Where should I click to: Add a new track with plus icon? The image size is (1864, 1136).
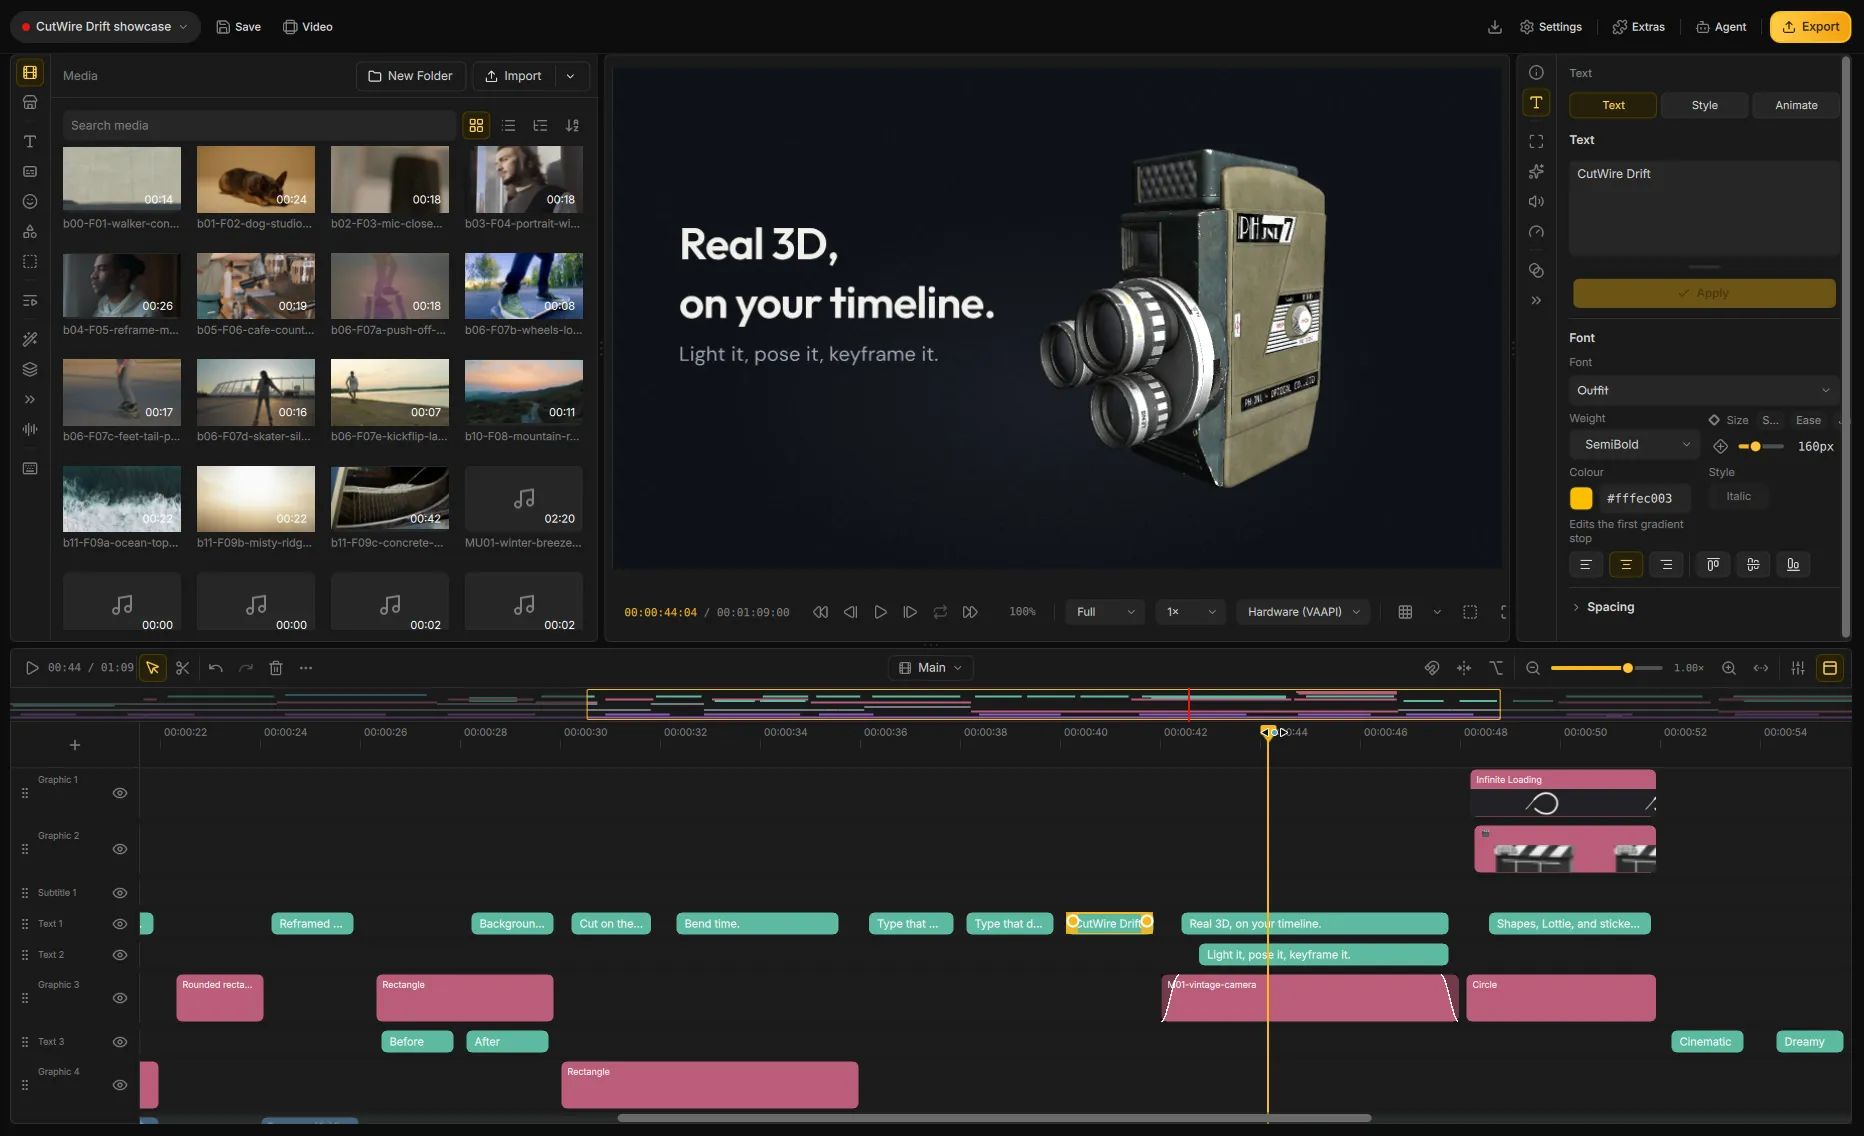point(74,745)
